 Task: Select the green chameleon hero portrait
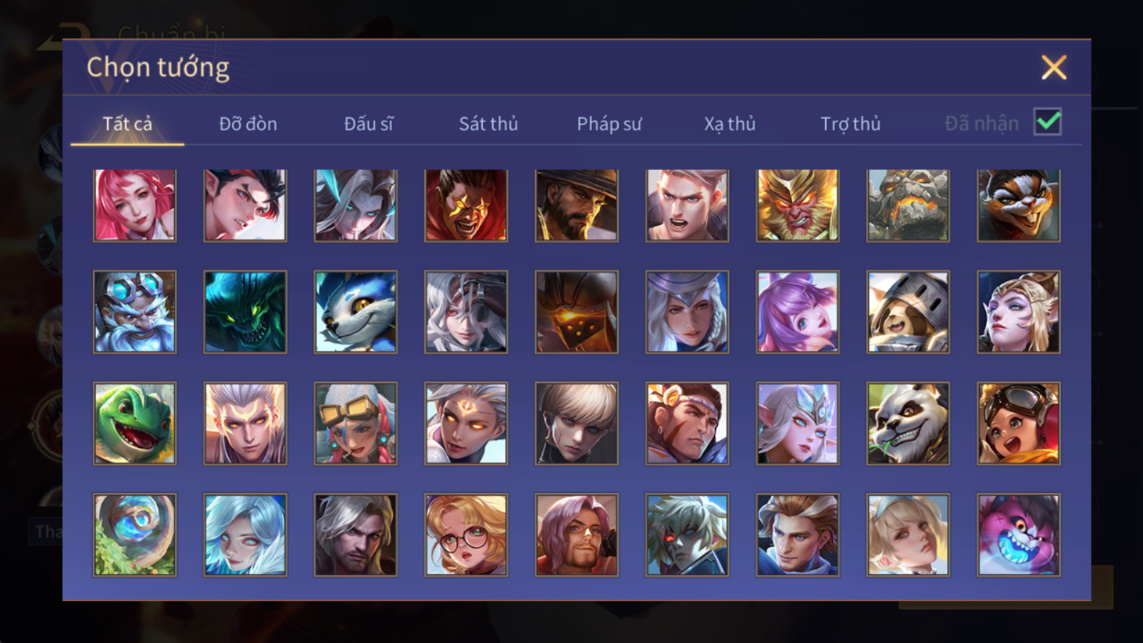135,423
